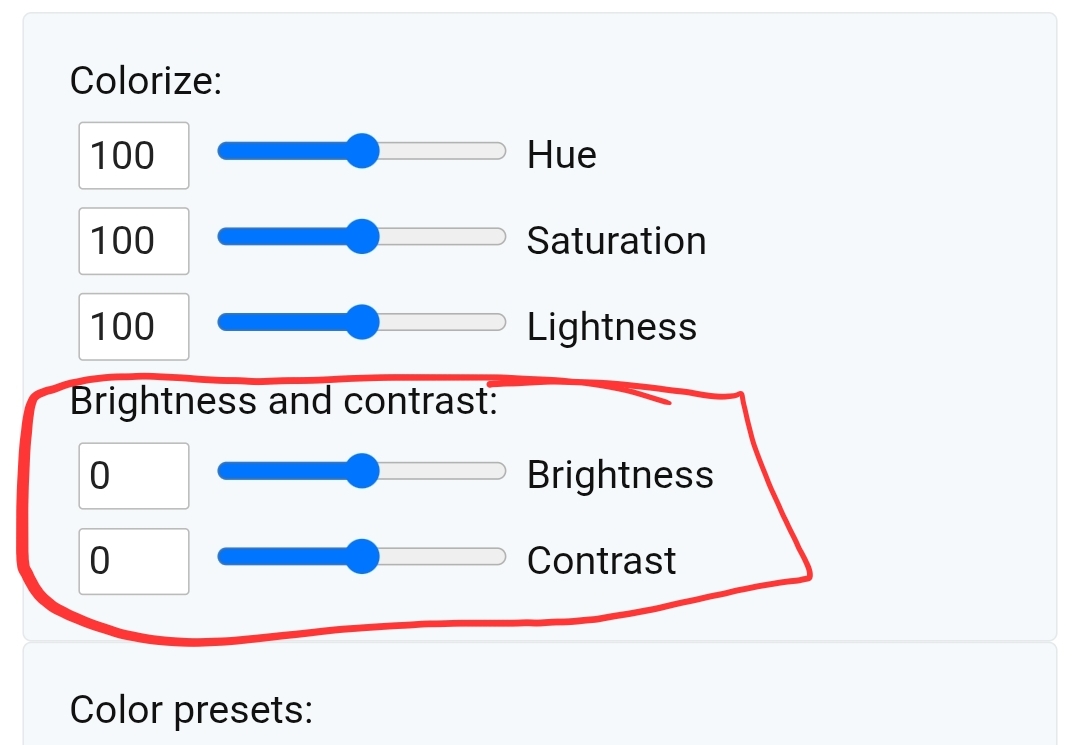Click the Contrast slider thumb
The height and width of the screenshot is (745, 1080).
pyautogui.click(x=363, y=556)
